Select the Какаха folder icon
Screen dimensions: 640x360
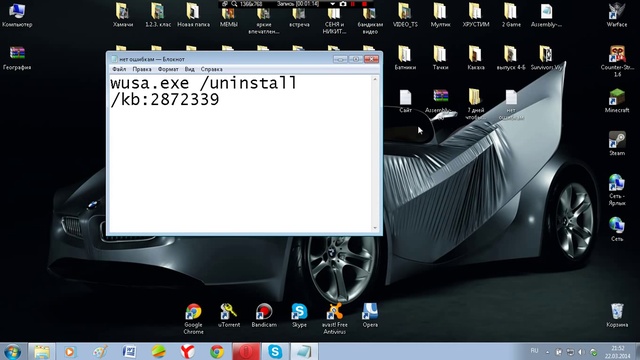pos(476,58)
